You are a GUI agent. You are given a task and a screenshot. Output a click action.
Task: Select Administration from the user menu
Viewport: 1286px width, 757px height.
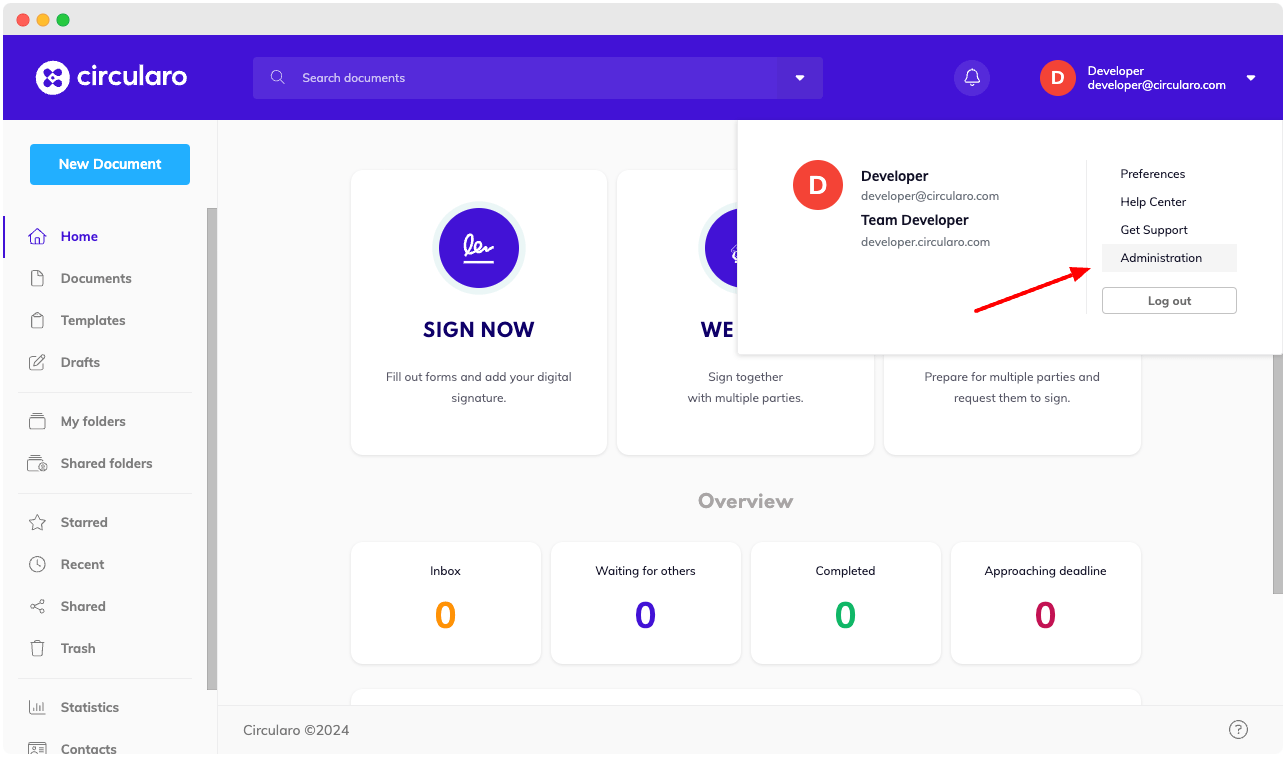click(x=1161, y=258)
